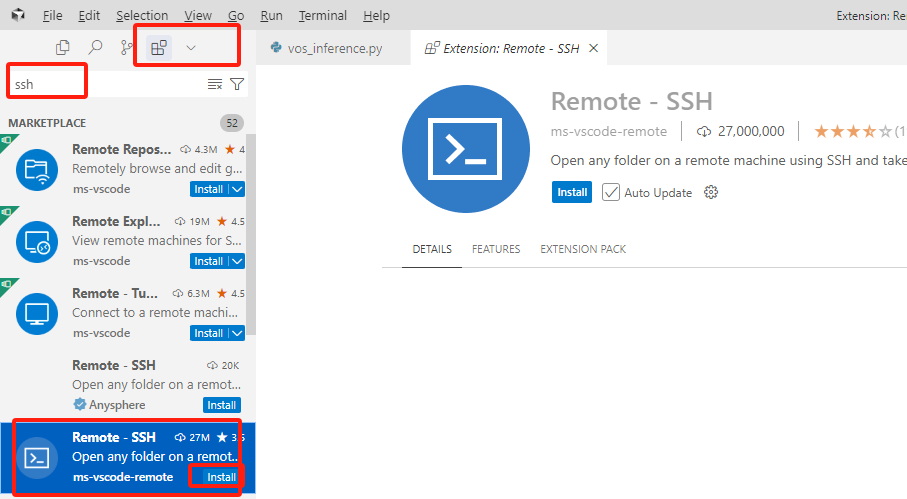
Task: Click the star rating on details page
Action: pyautogui.click(x=853, y=132)
